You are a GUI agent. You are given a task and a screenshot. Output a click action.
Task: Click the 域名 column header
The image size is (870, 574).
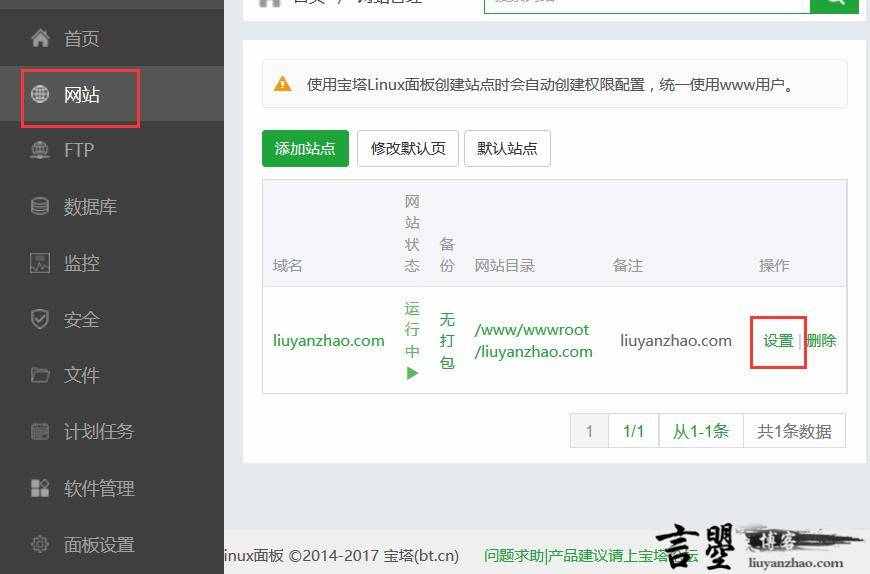tap(287, 266)
